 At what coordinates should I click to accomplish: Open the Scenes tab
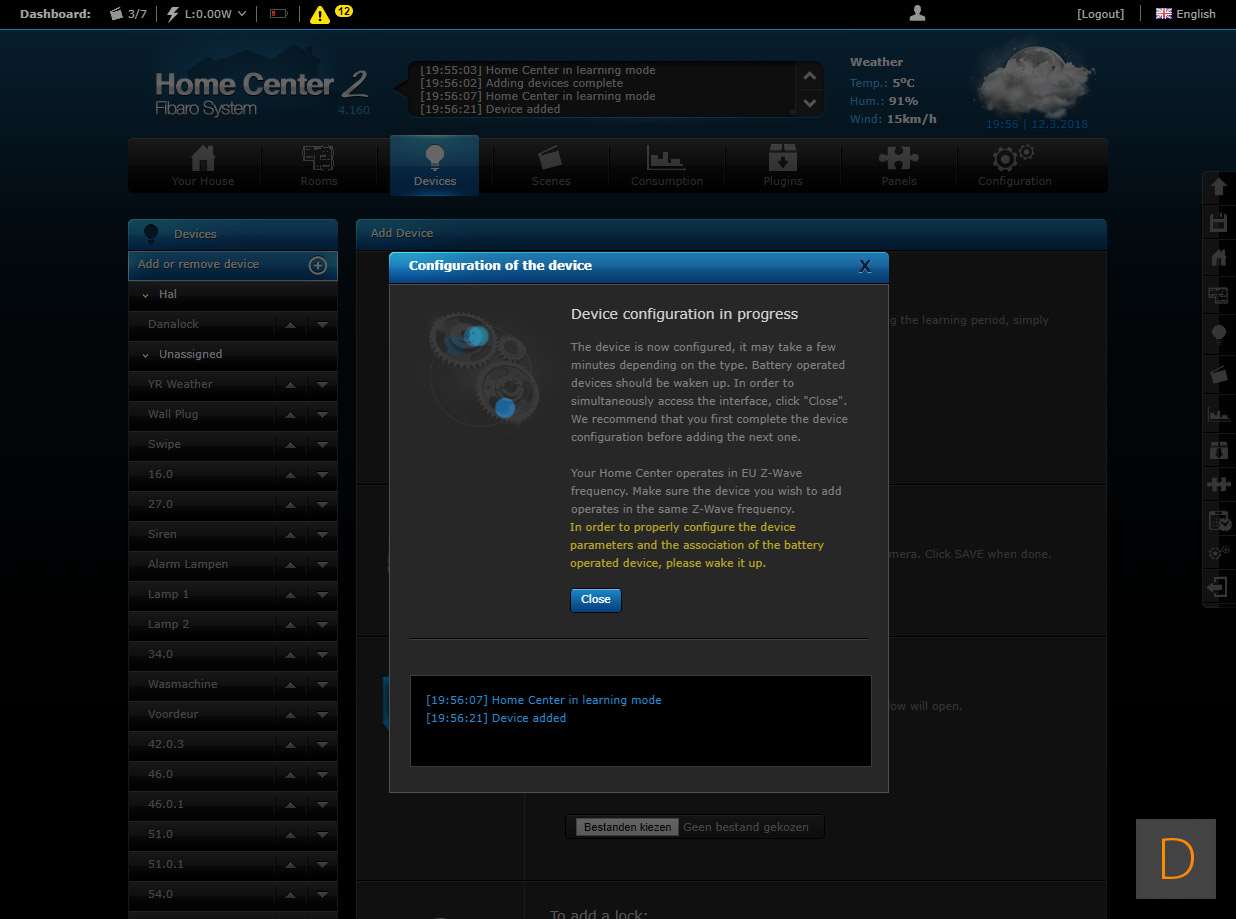(x=550, y=166)
